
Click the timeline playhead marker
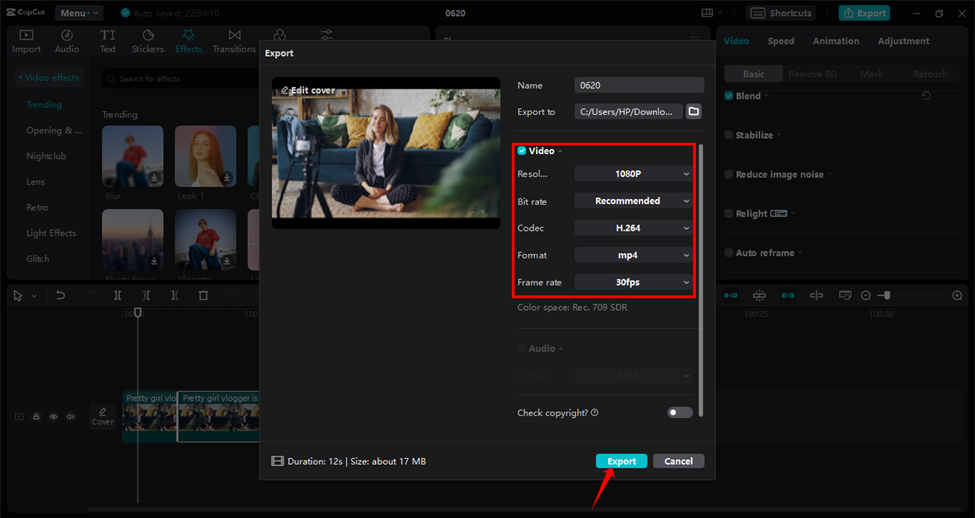[x=138, y=313]
